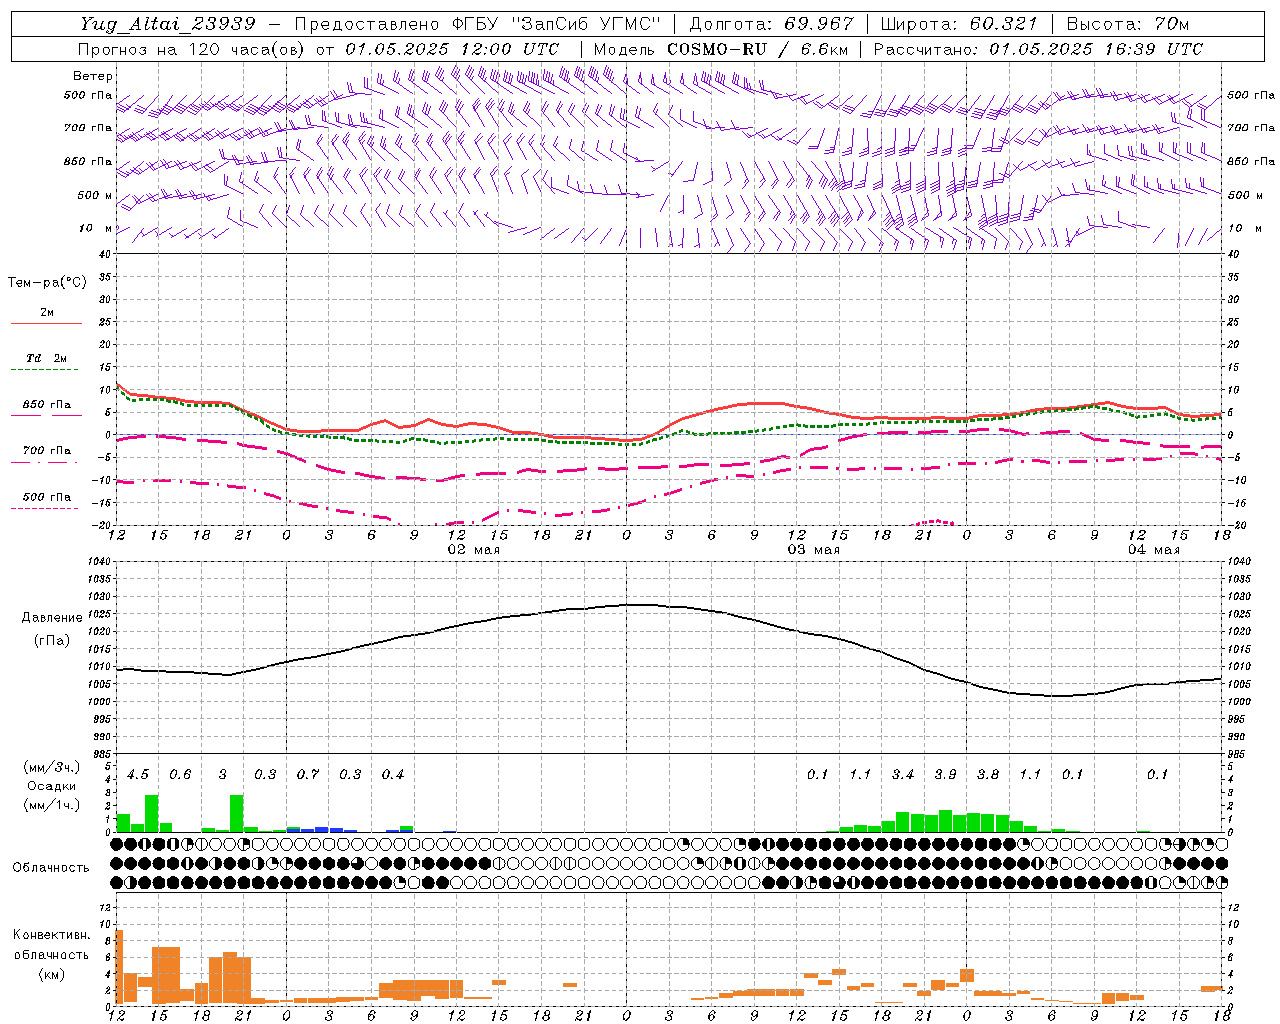This screenshot has height=1024, width=1280.
Task: Click the 3.8 precipitation total value
Action: (988, 775)
